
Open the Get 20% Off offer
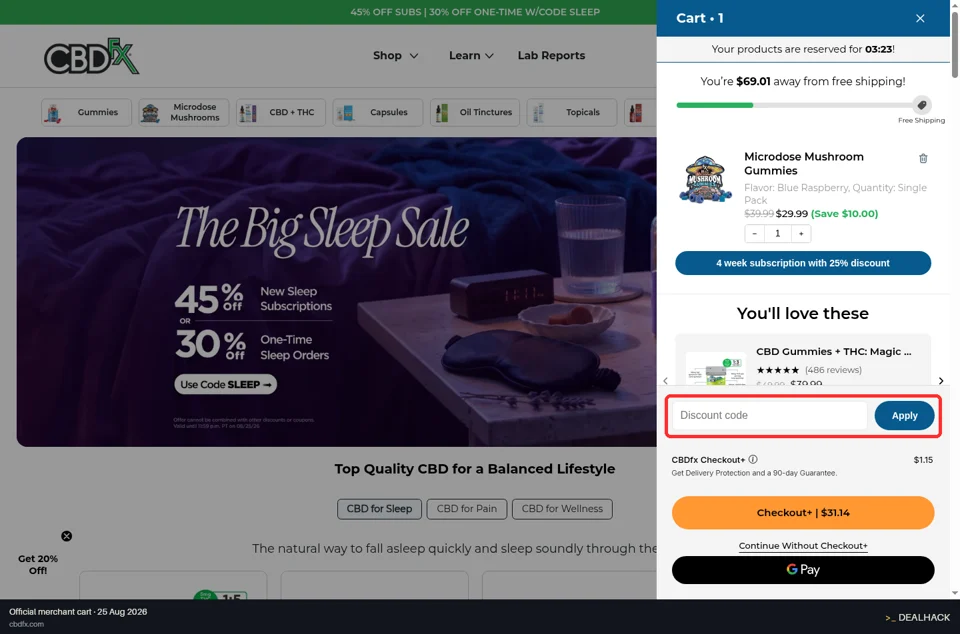point(38,564)
